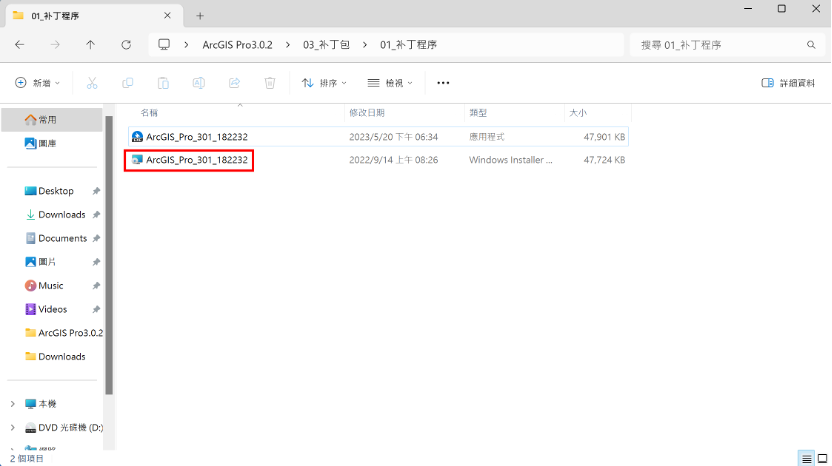Click the application file's ArcGIS icon

pos(137,137)
